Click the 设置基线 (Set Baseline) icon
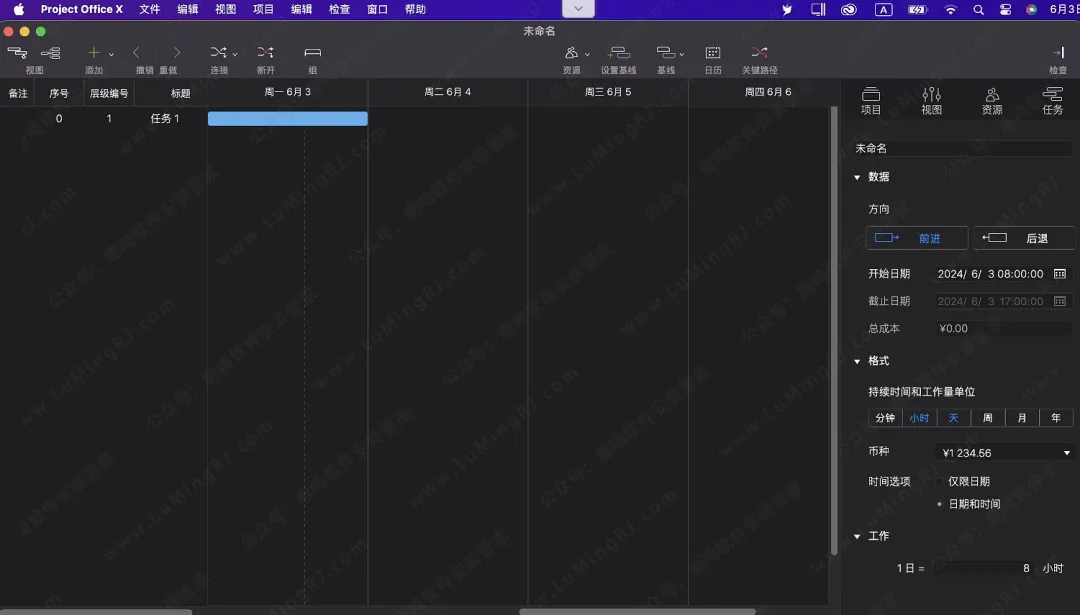1080x615 pixels. pyautogui.click(x=618, y=53)
